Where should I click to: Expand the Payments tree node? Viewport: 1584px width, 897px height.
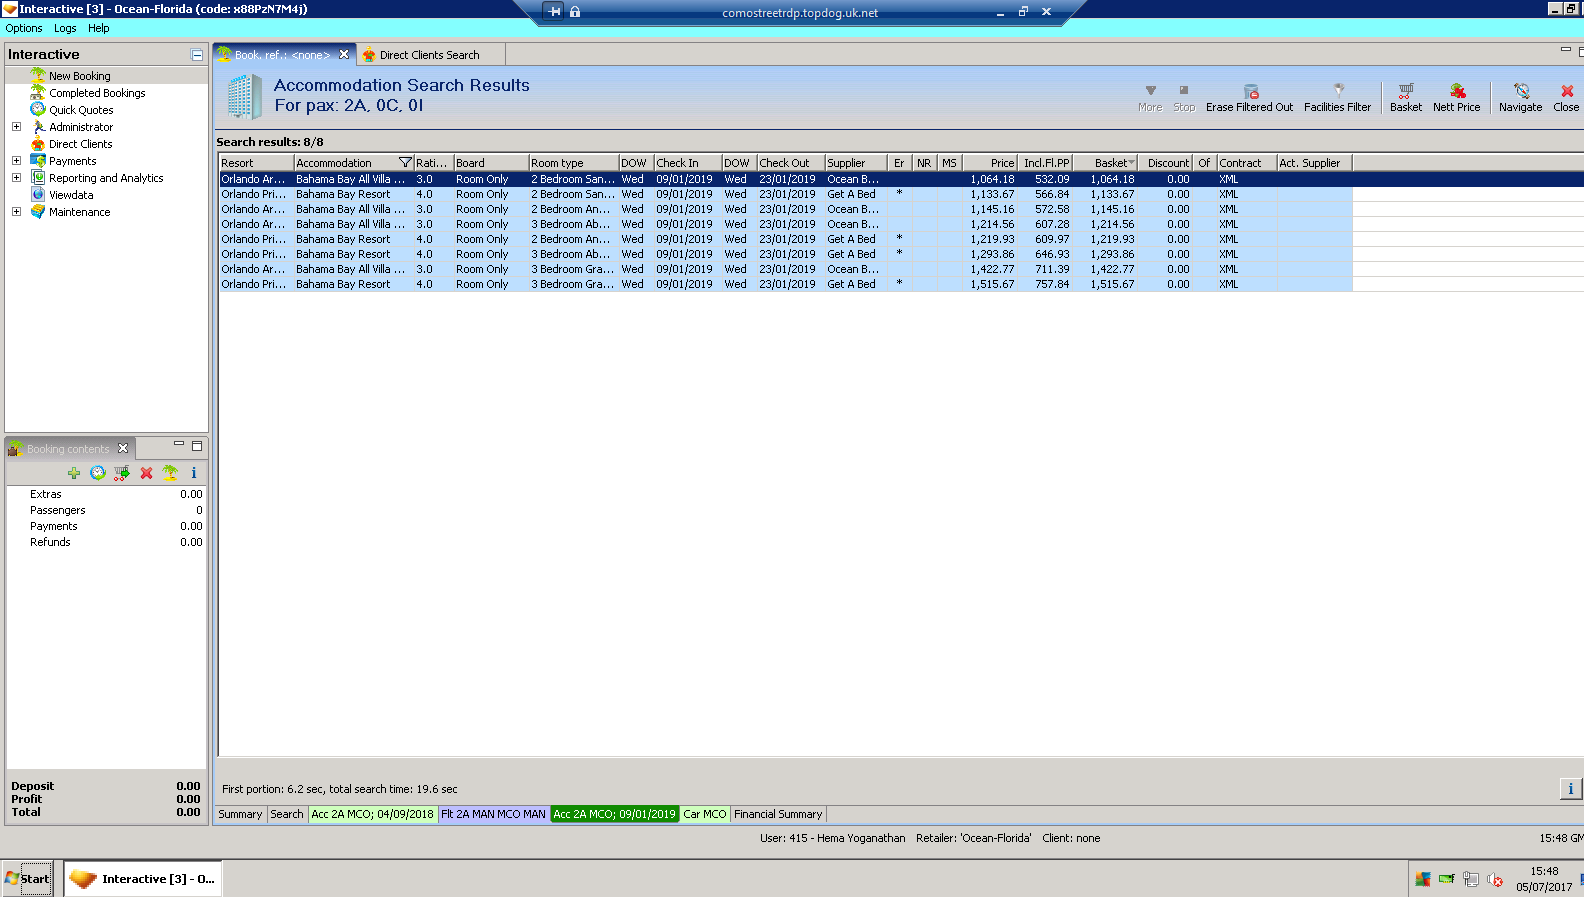coord(16,161)
